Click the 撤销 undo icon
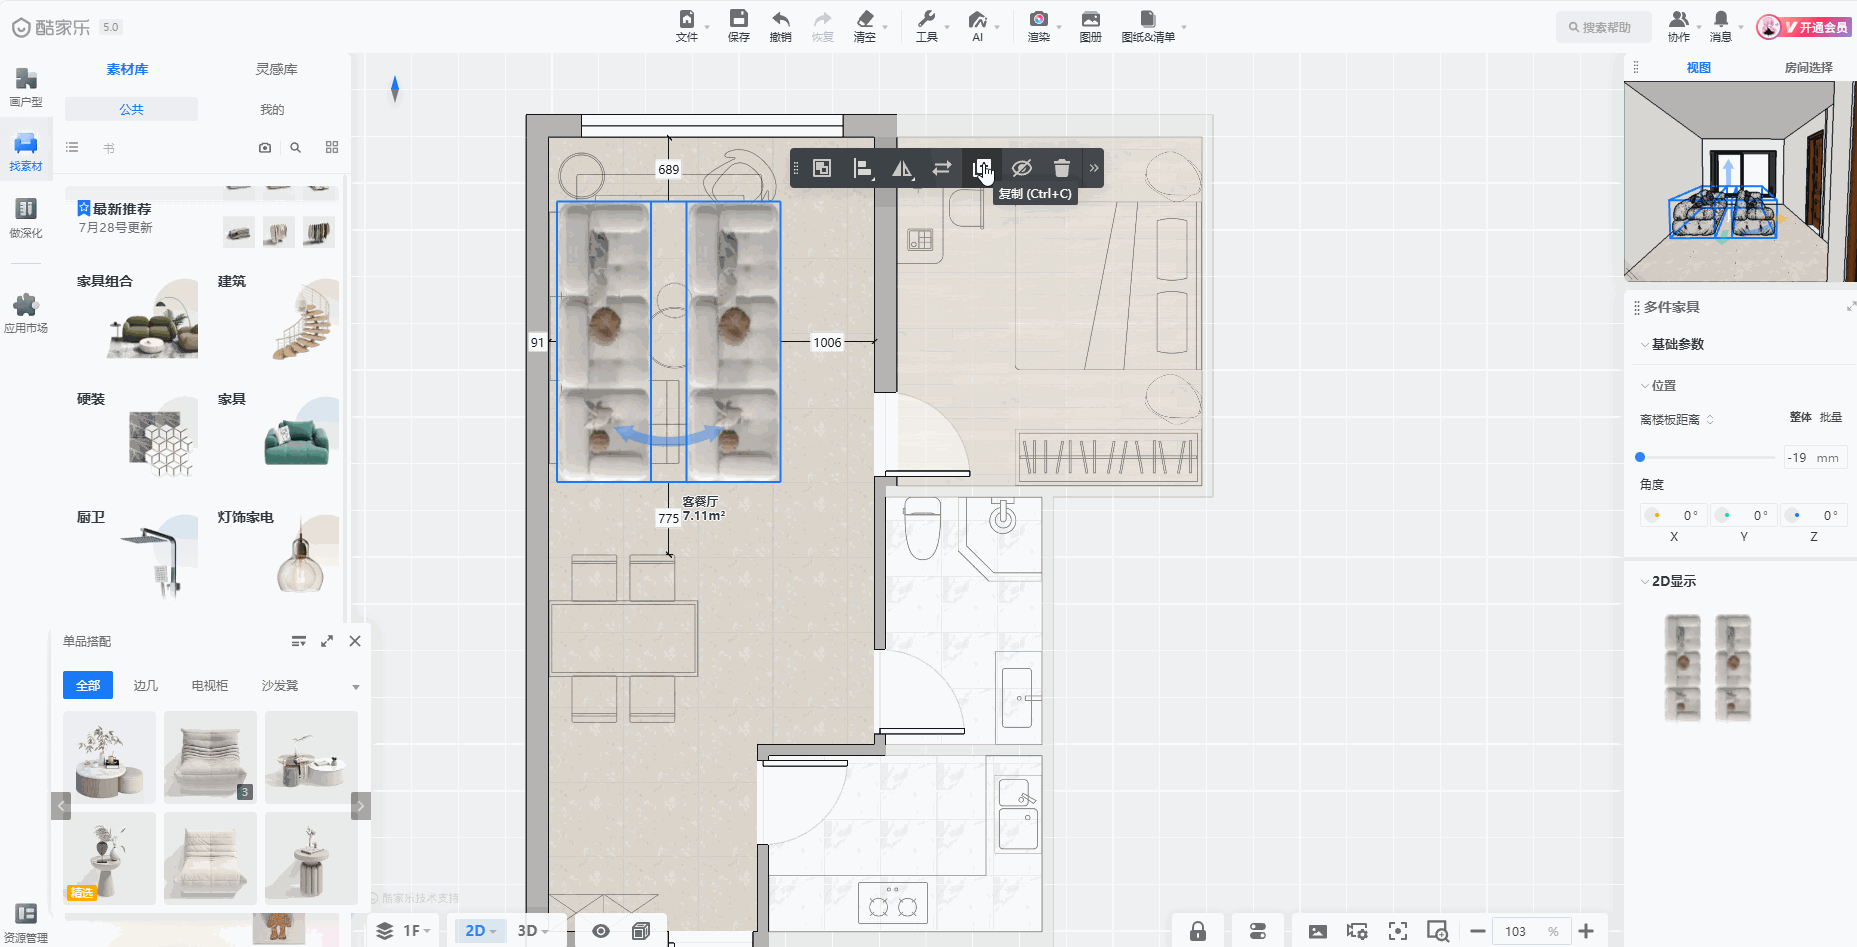 point(780,26)
